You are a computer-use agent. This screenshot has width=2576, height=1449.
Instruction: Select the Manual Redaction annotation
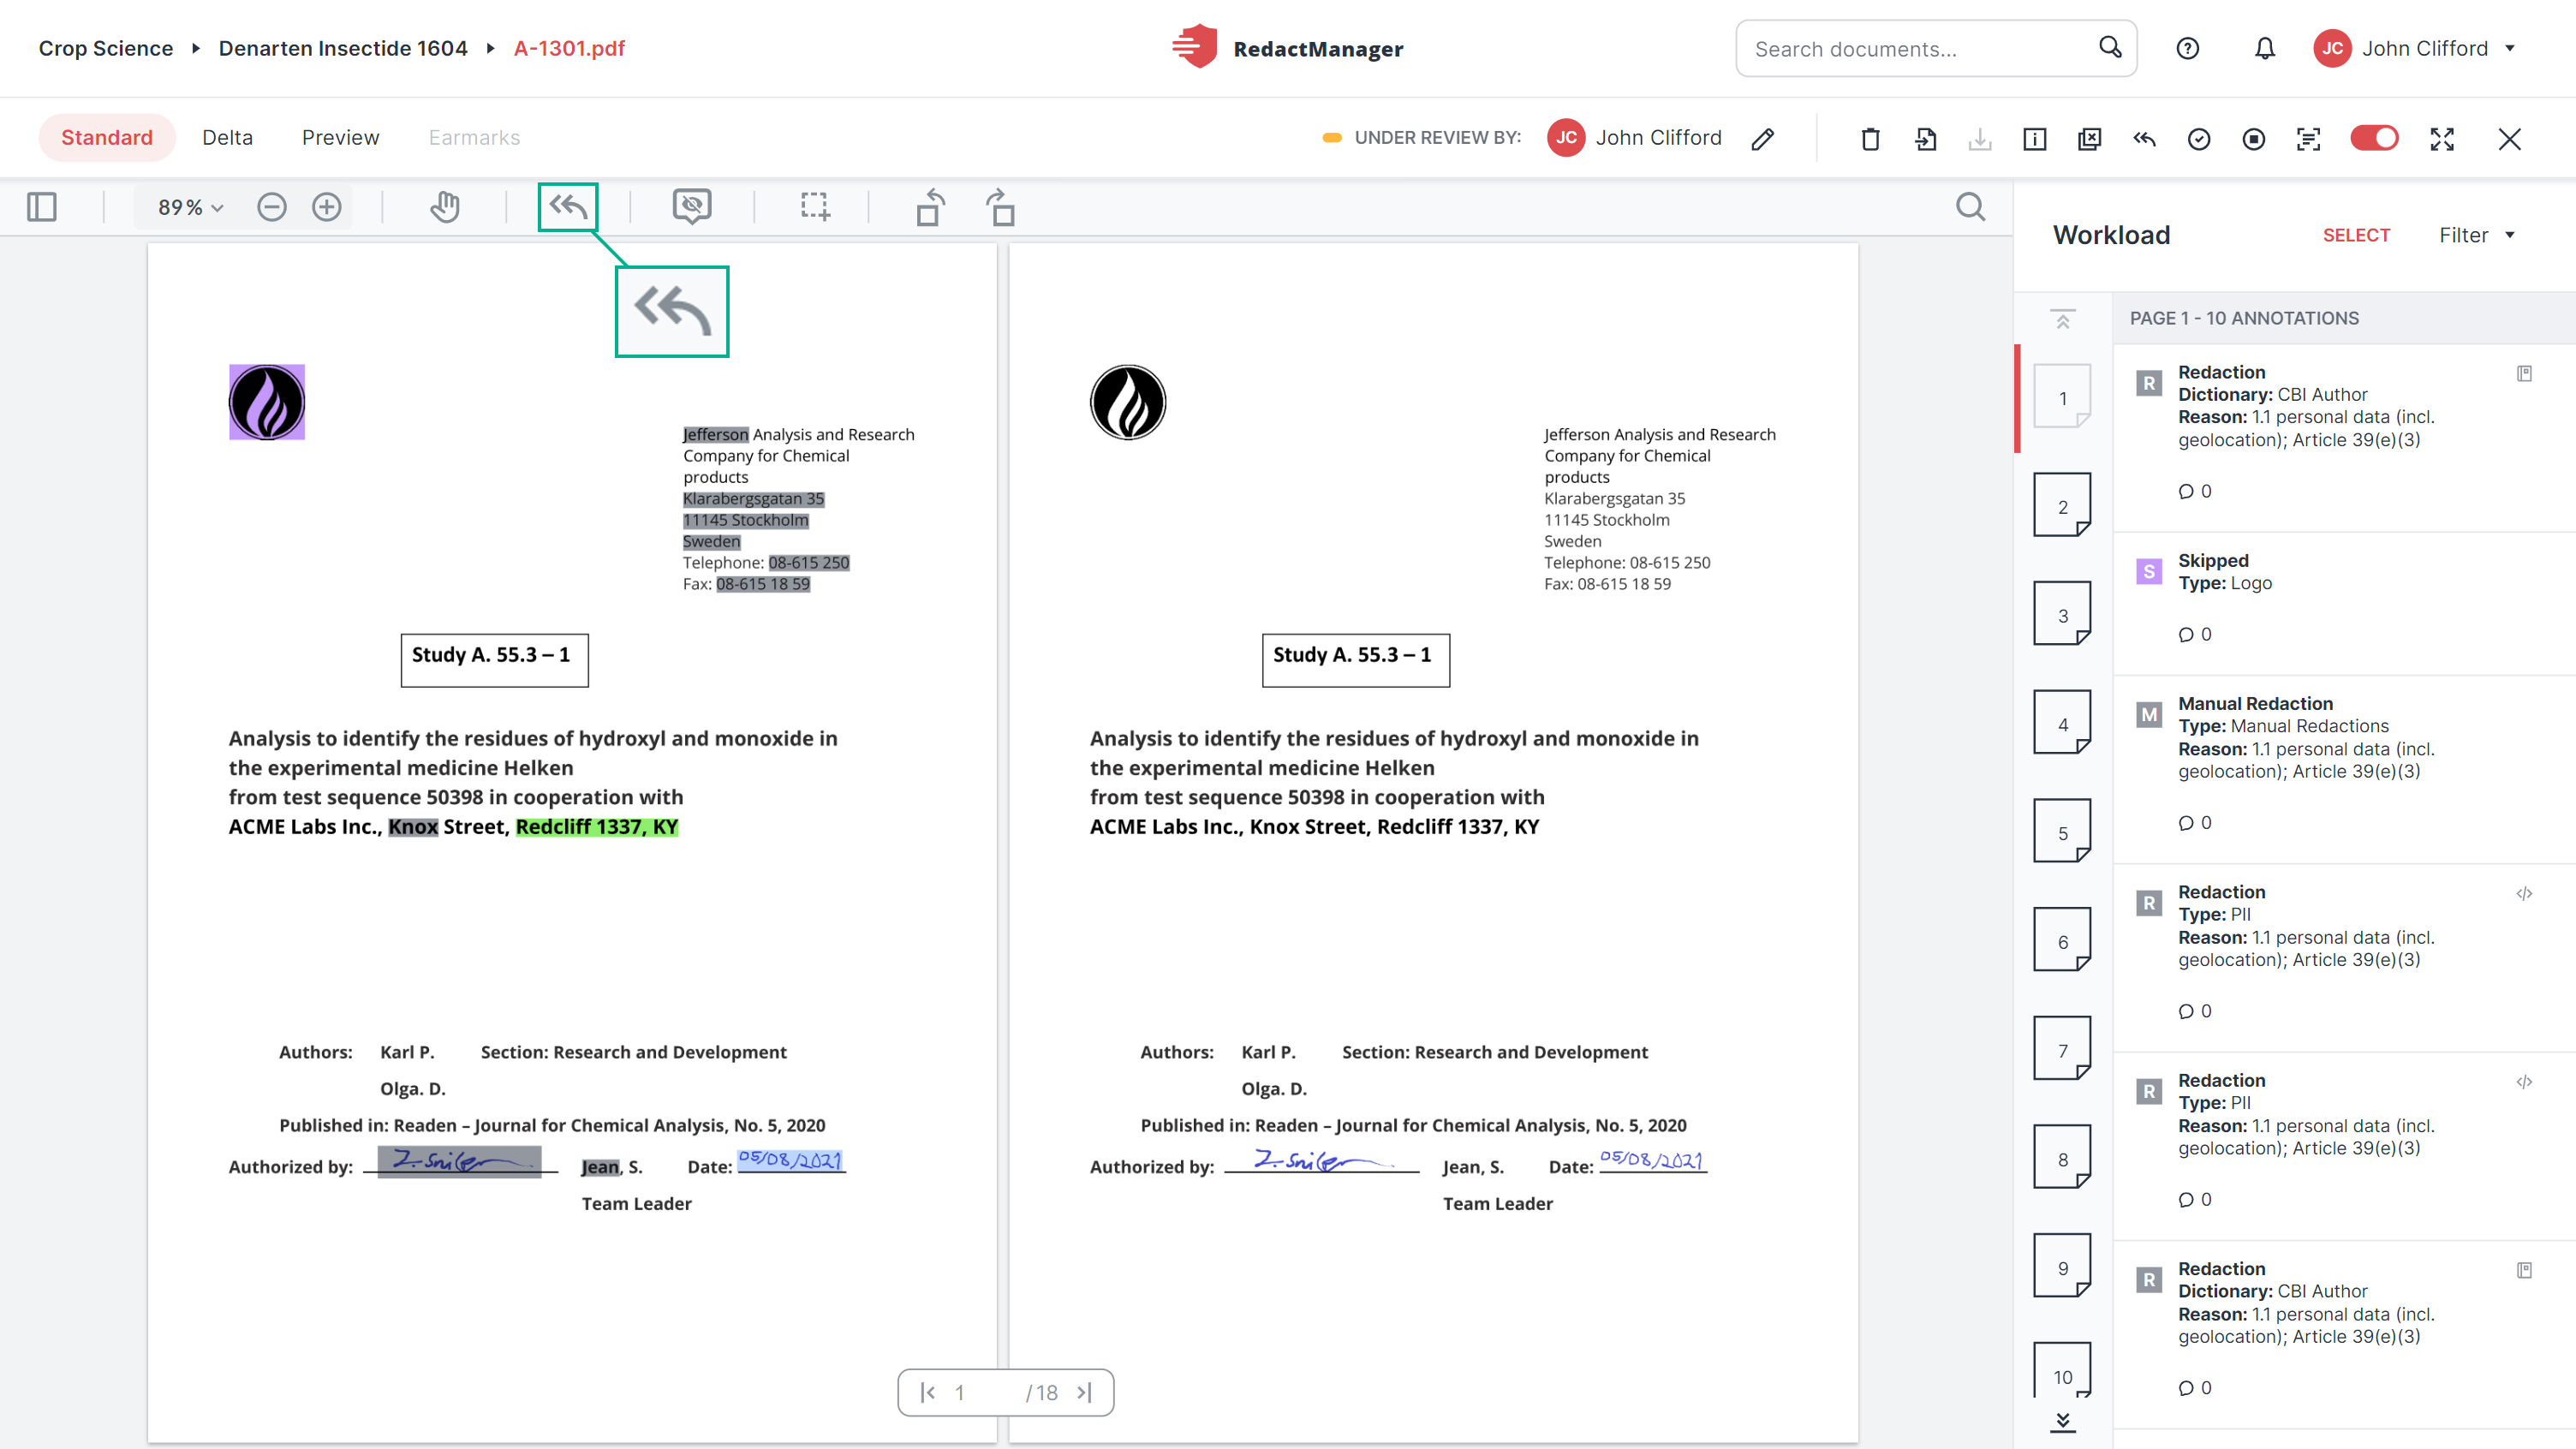tap(2344, 769)
